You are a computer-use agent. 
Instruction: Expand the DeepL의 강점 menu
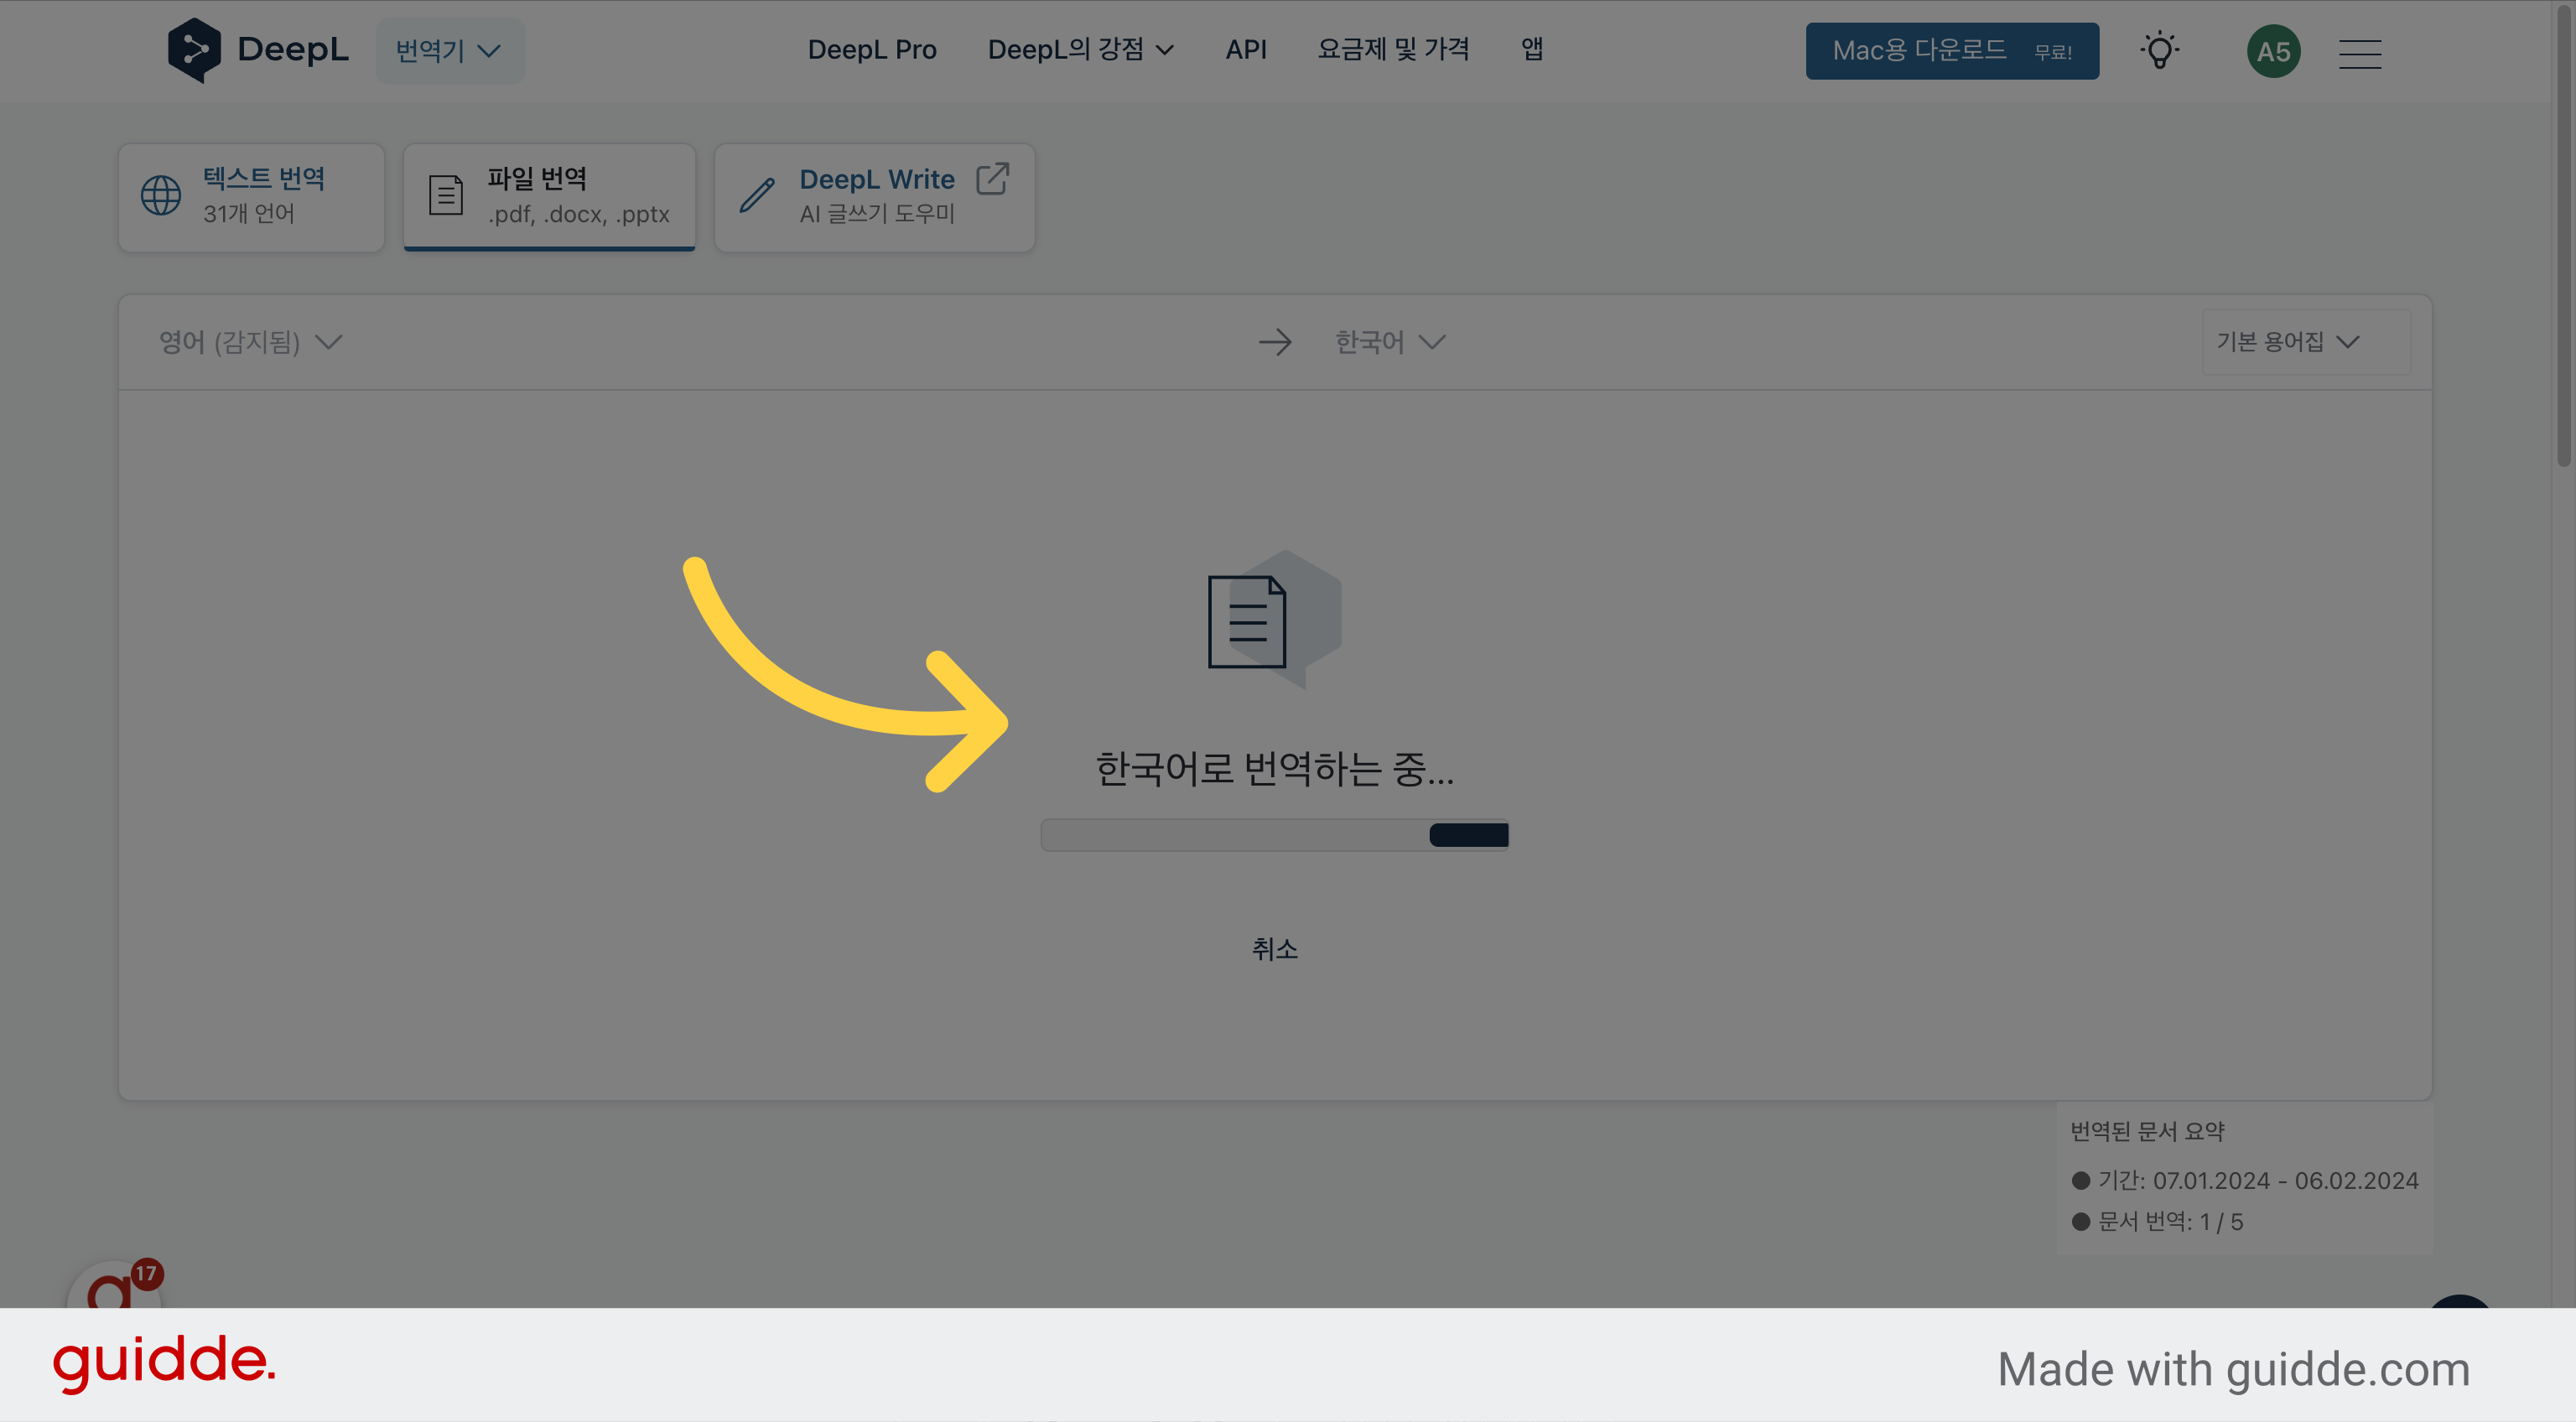(1080, 50)
